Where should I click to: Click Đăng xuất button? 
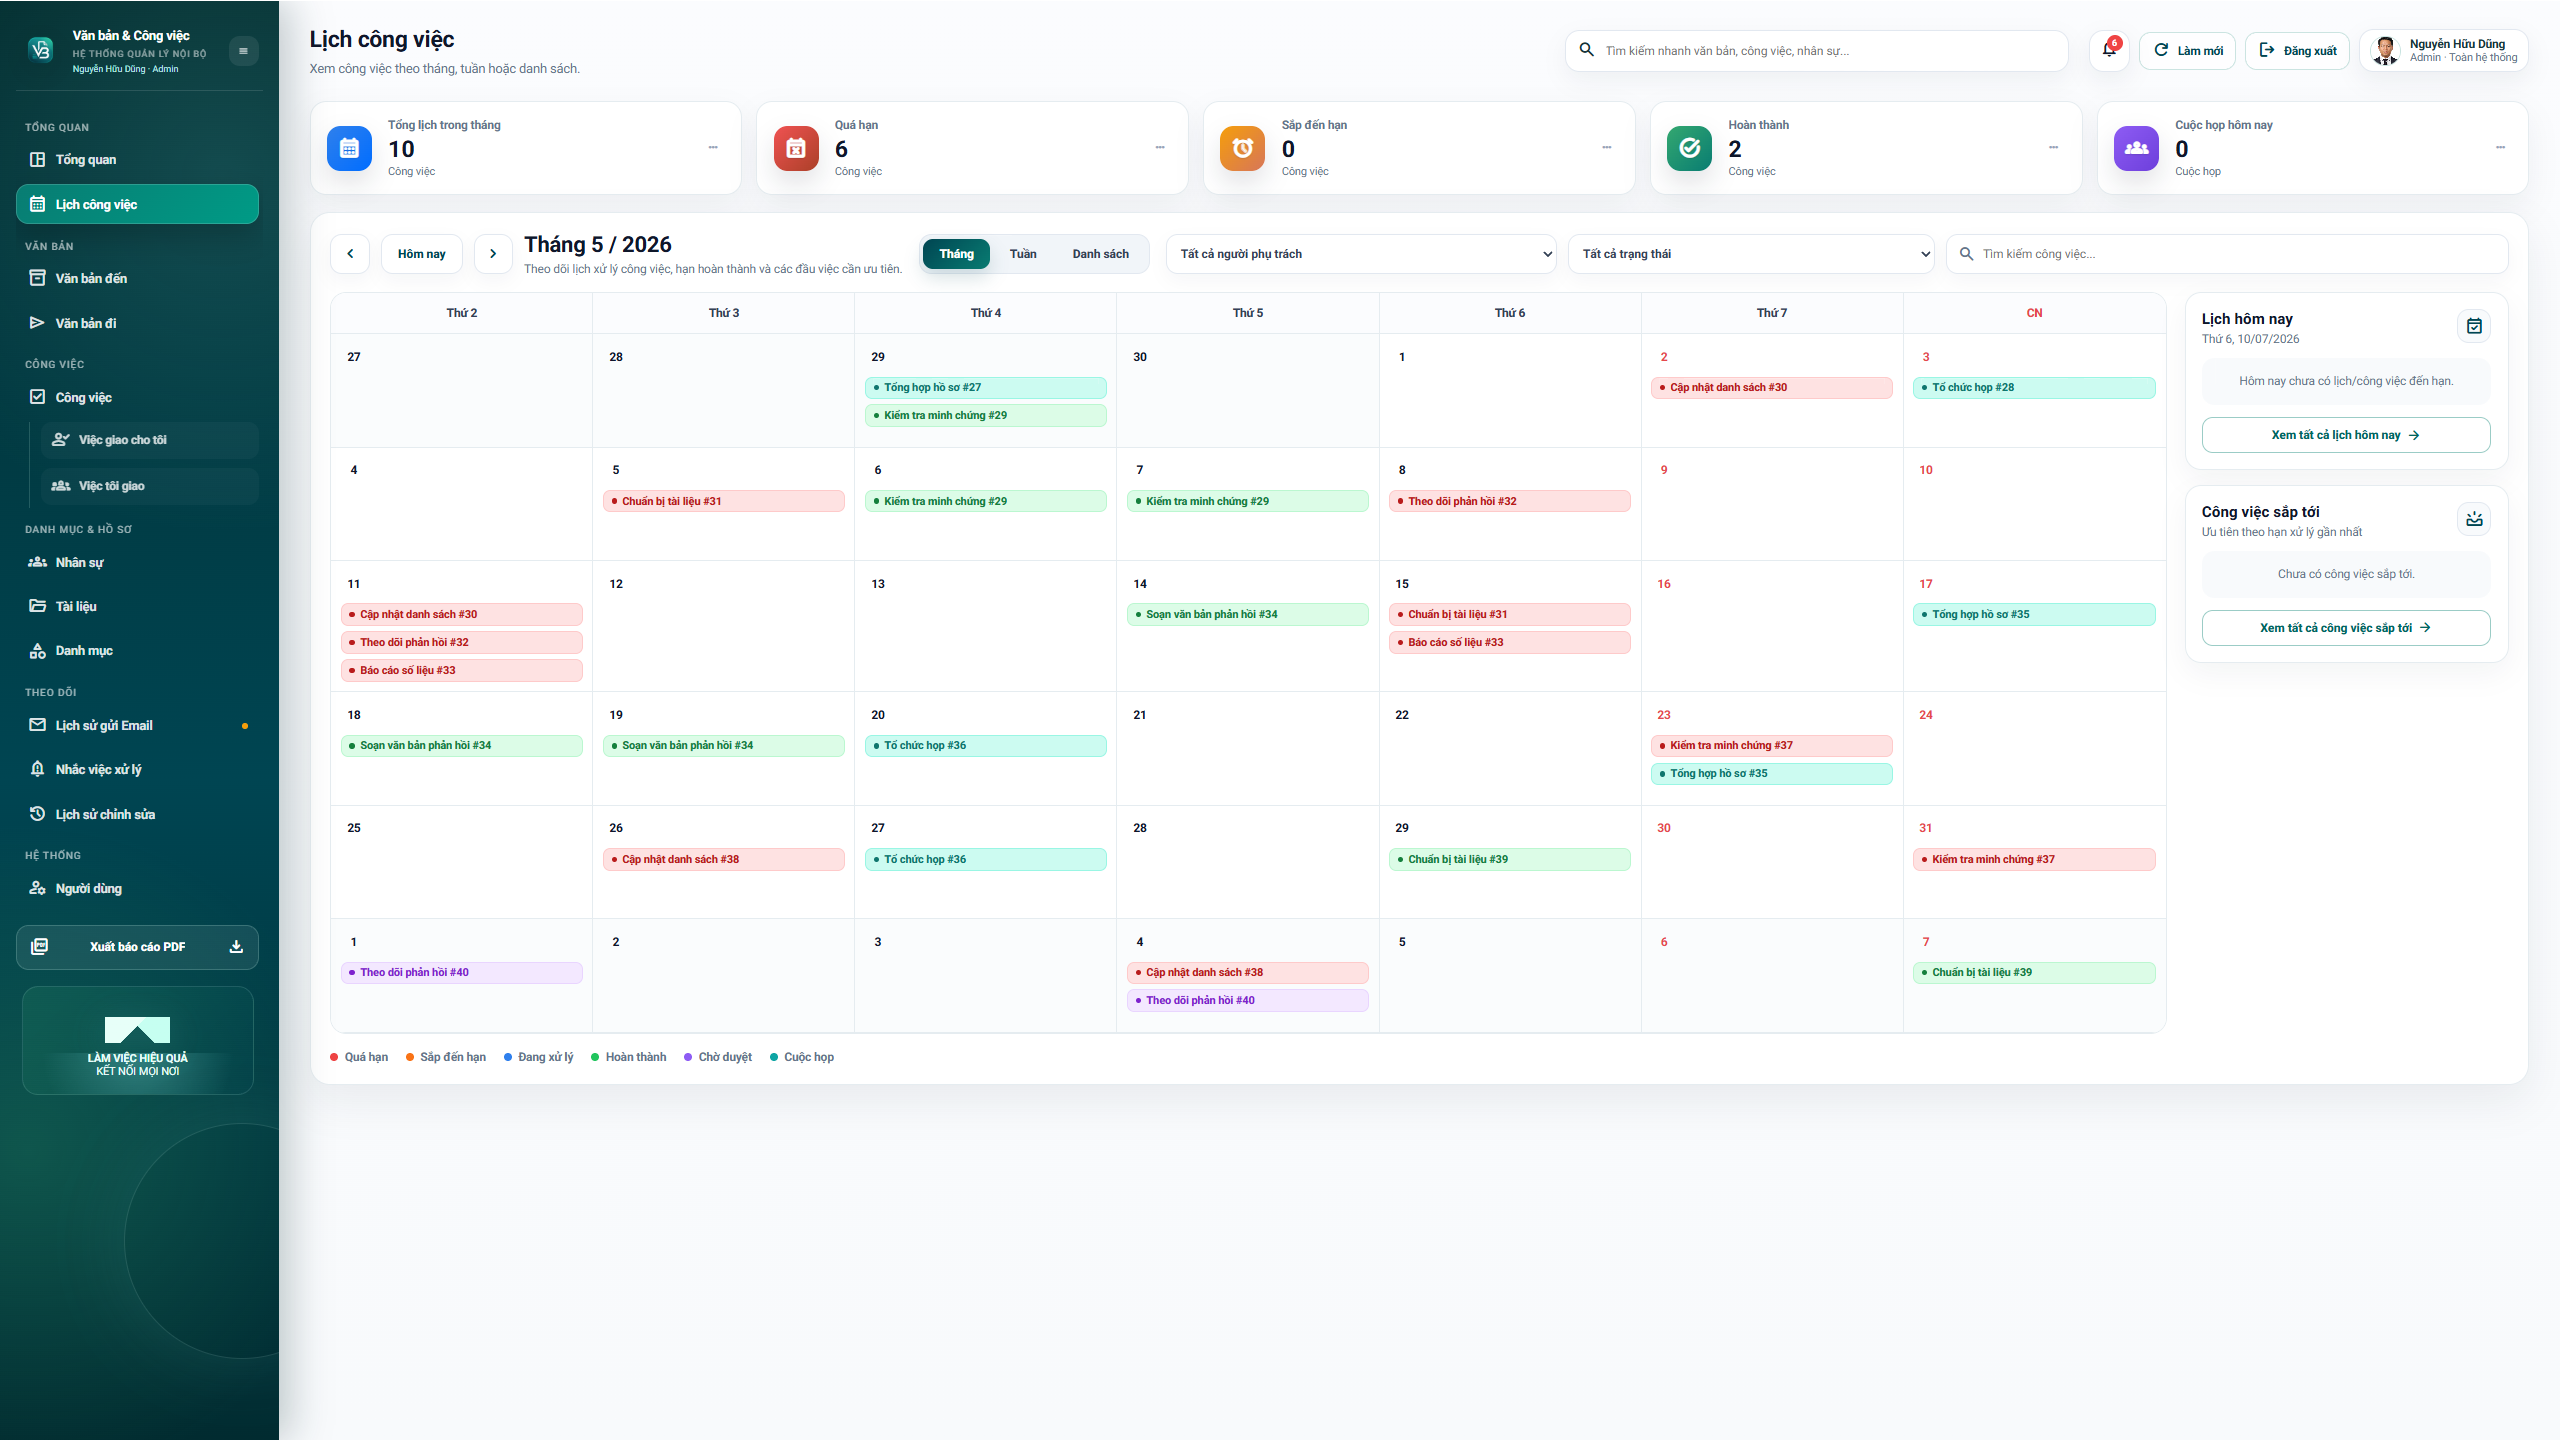pyautogui.click(x=2297, y=50)
